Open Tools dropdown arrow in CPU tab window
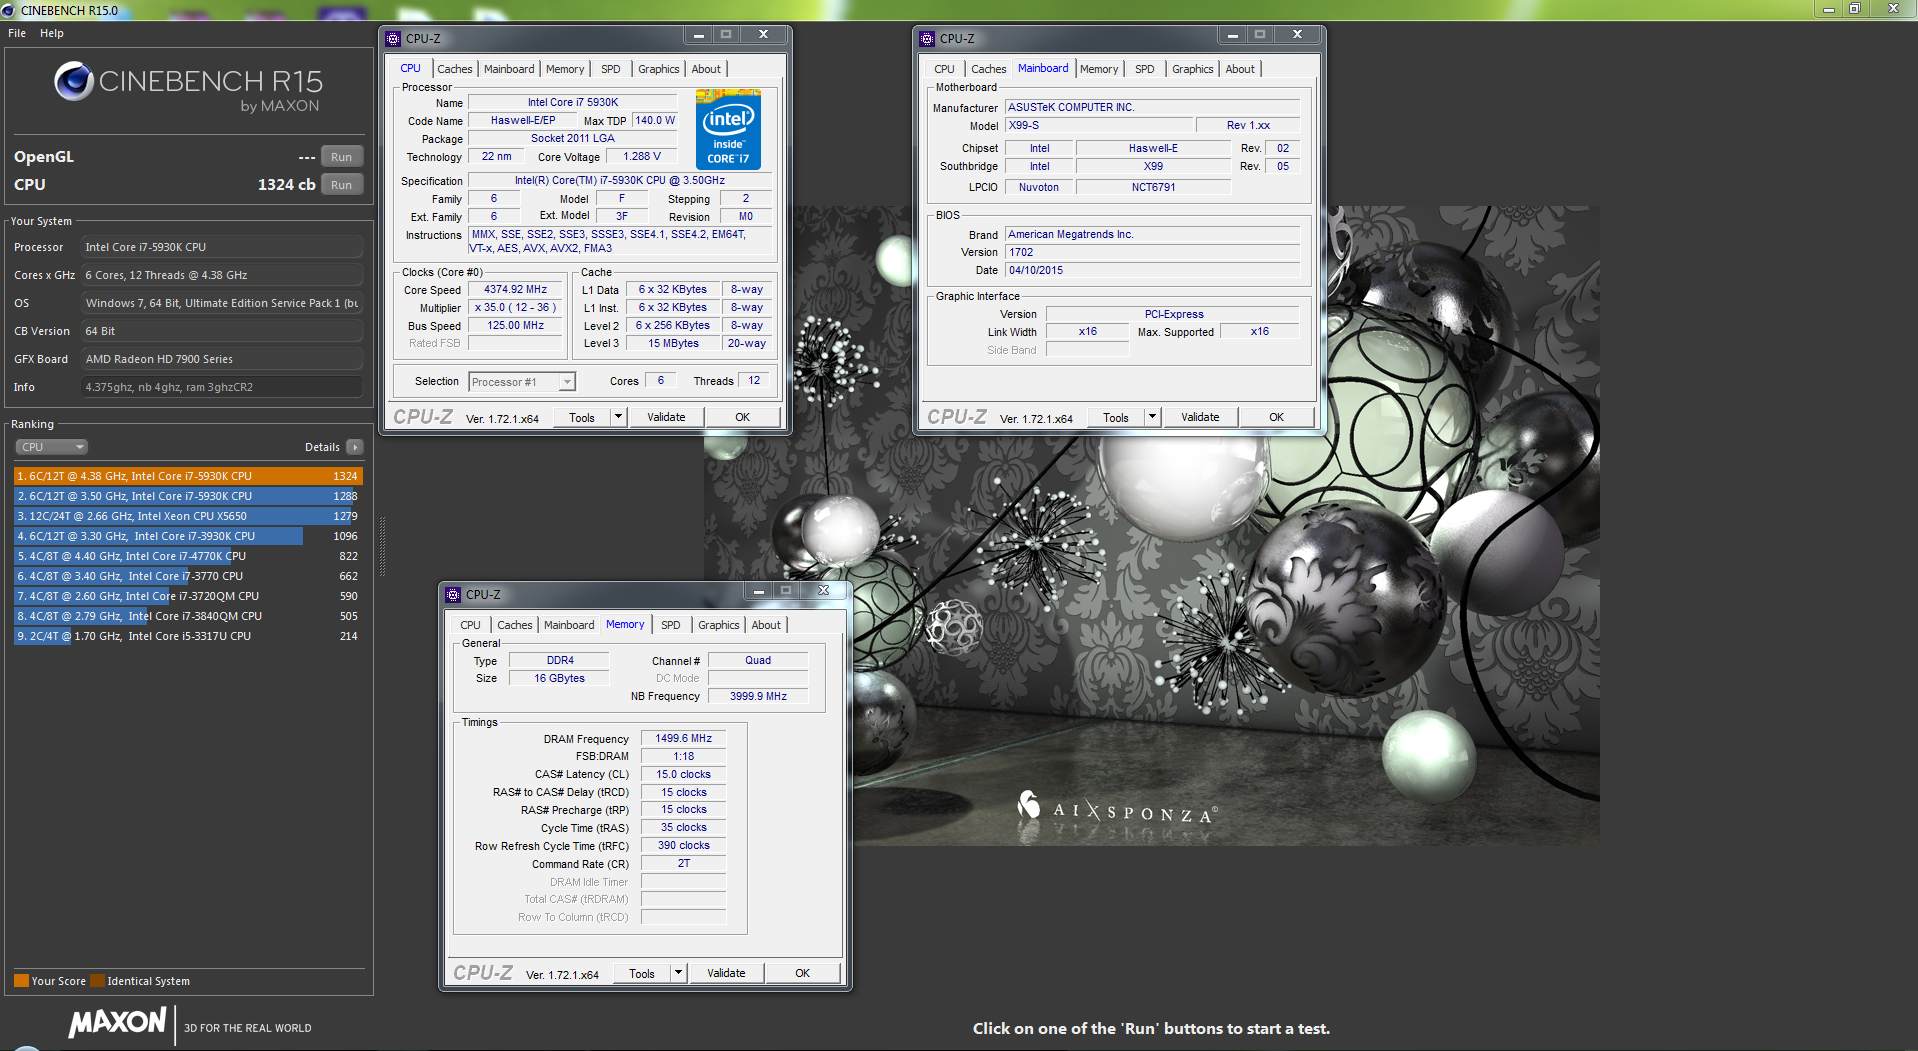The image size is (1918, 1051). point(618,417)
